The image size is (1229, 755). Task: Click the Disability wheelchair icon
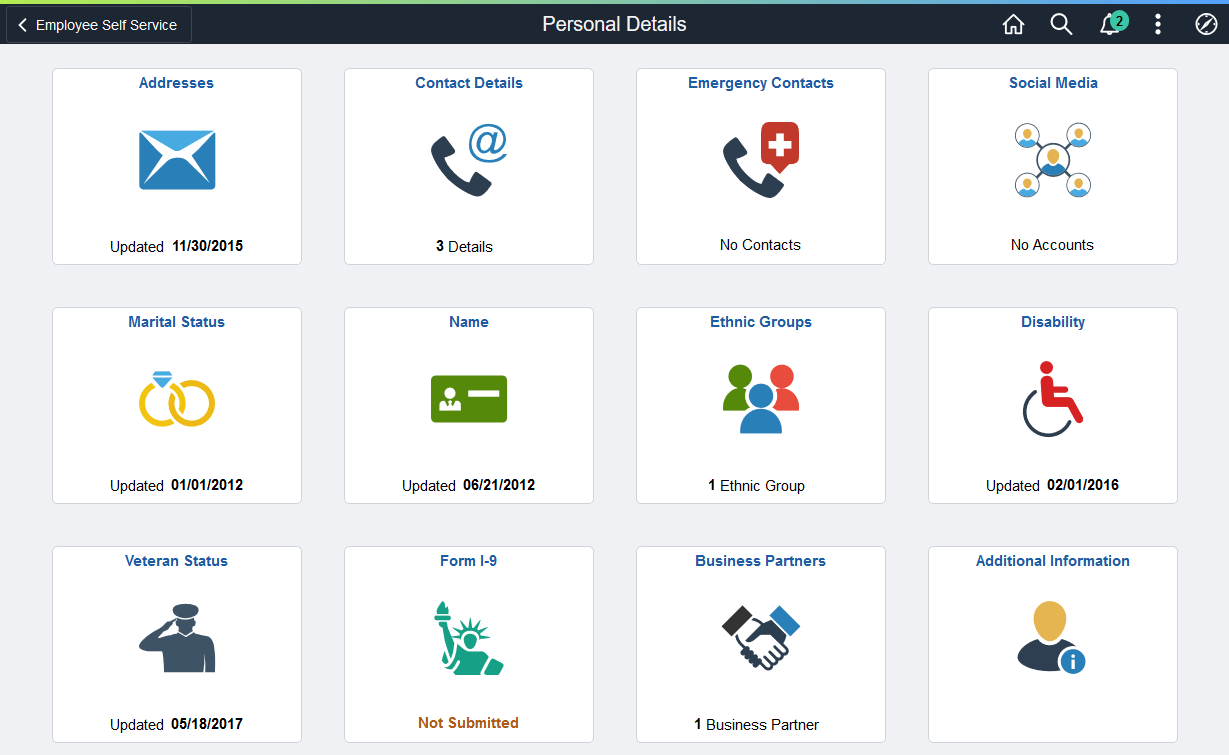[x=1053, y=399]
